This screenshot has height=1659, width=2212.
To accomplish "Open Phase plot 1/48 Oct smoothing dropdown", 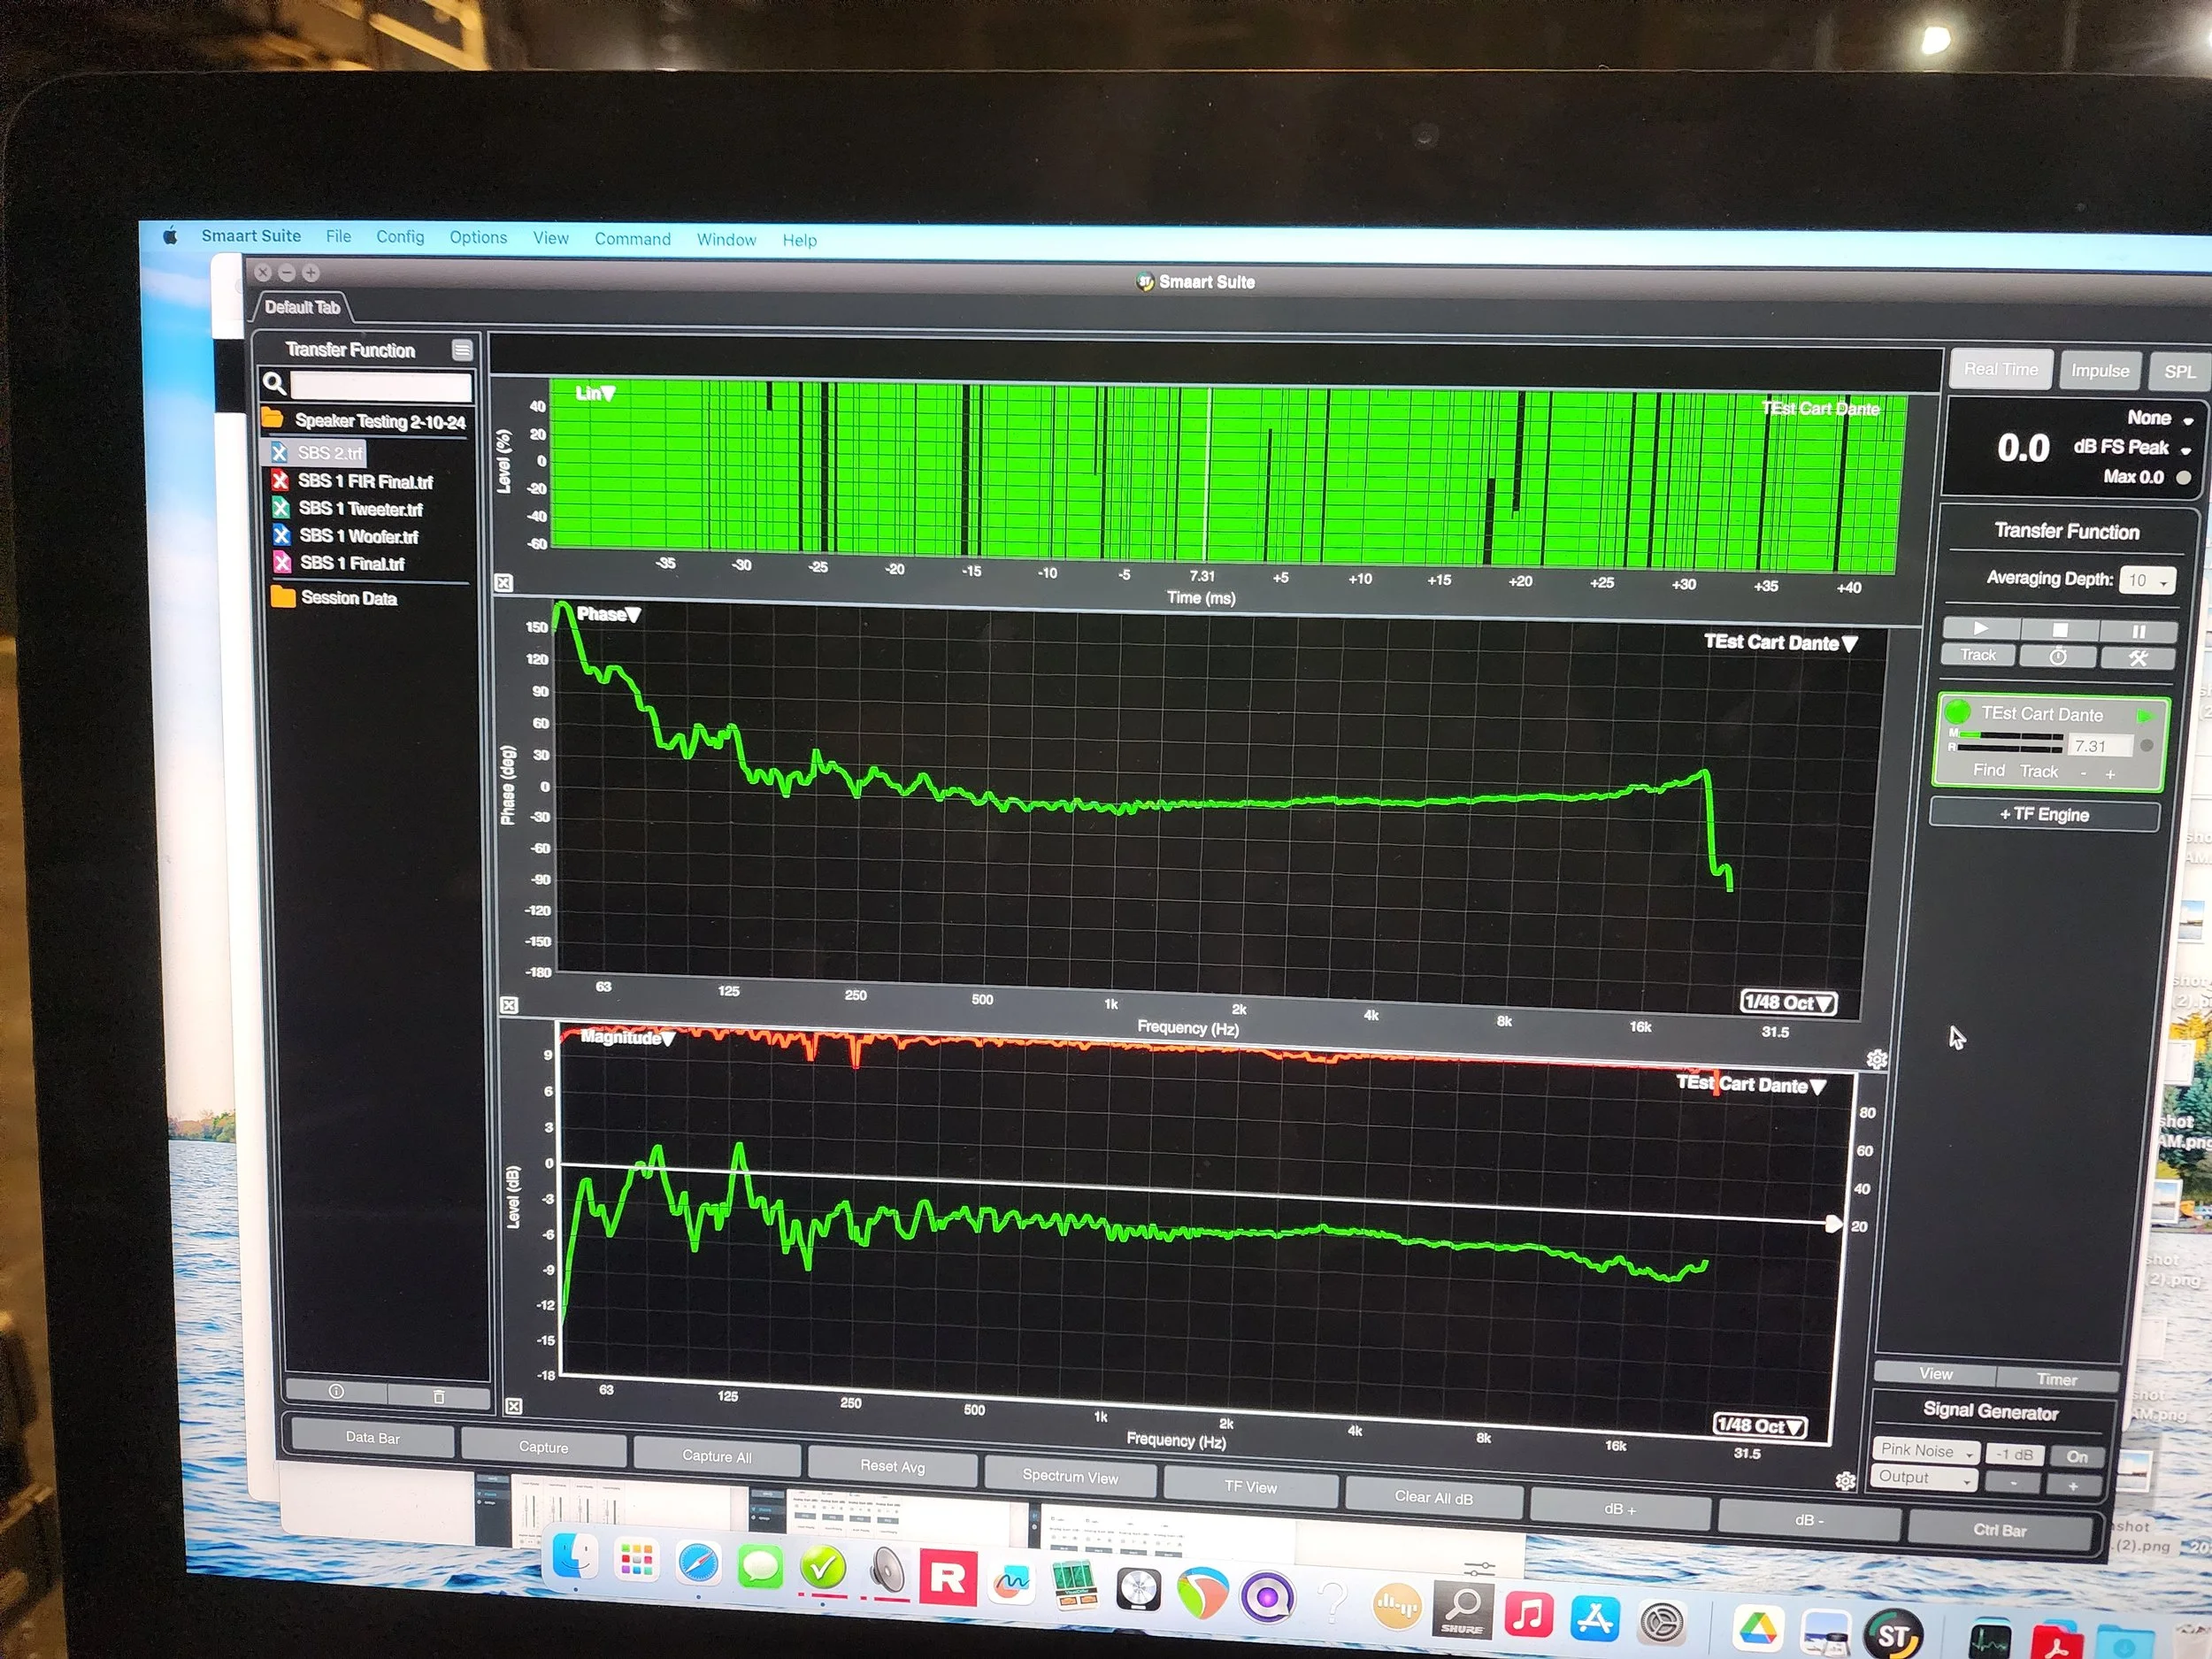I will (1788, 1002).
